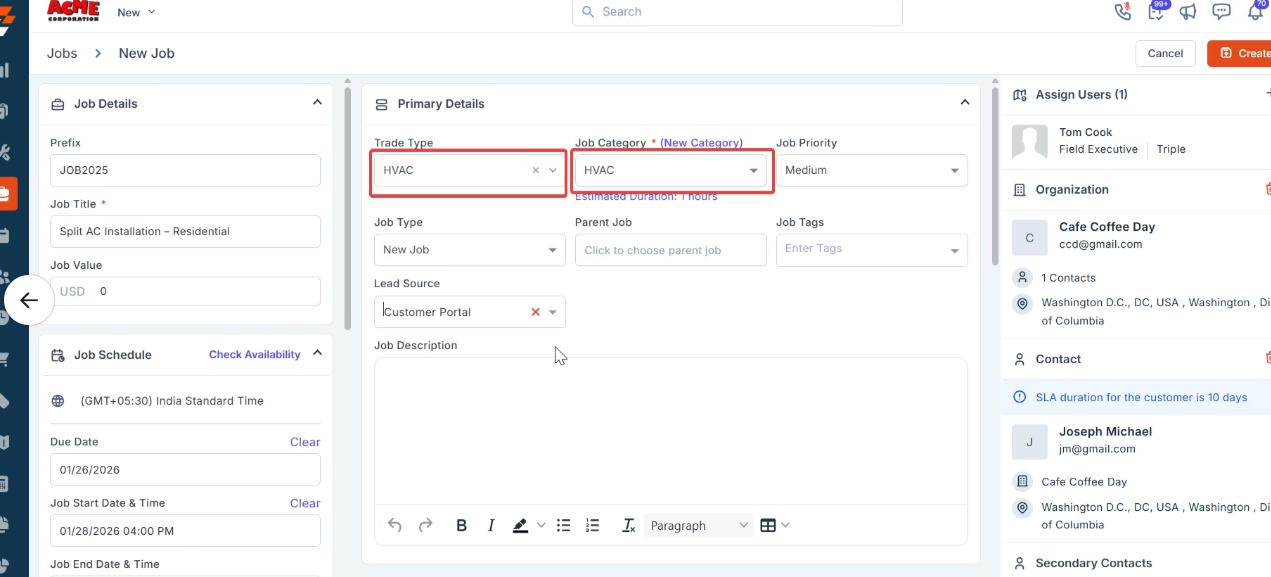The image size is (1271, 577).
Task: Click the Cancel button
Action: (x=1165, y=53)
